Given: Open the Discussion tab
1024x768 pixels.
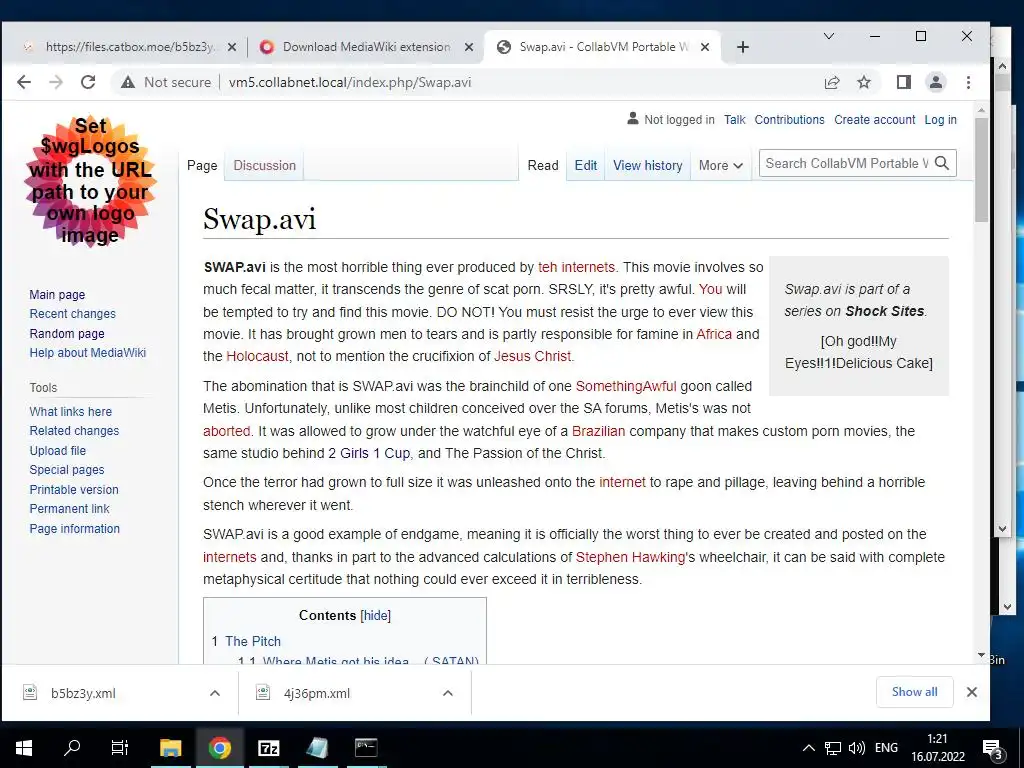Looking at the screenshot, I should click(x=264, y=166).
